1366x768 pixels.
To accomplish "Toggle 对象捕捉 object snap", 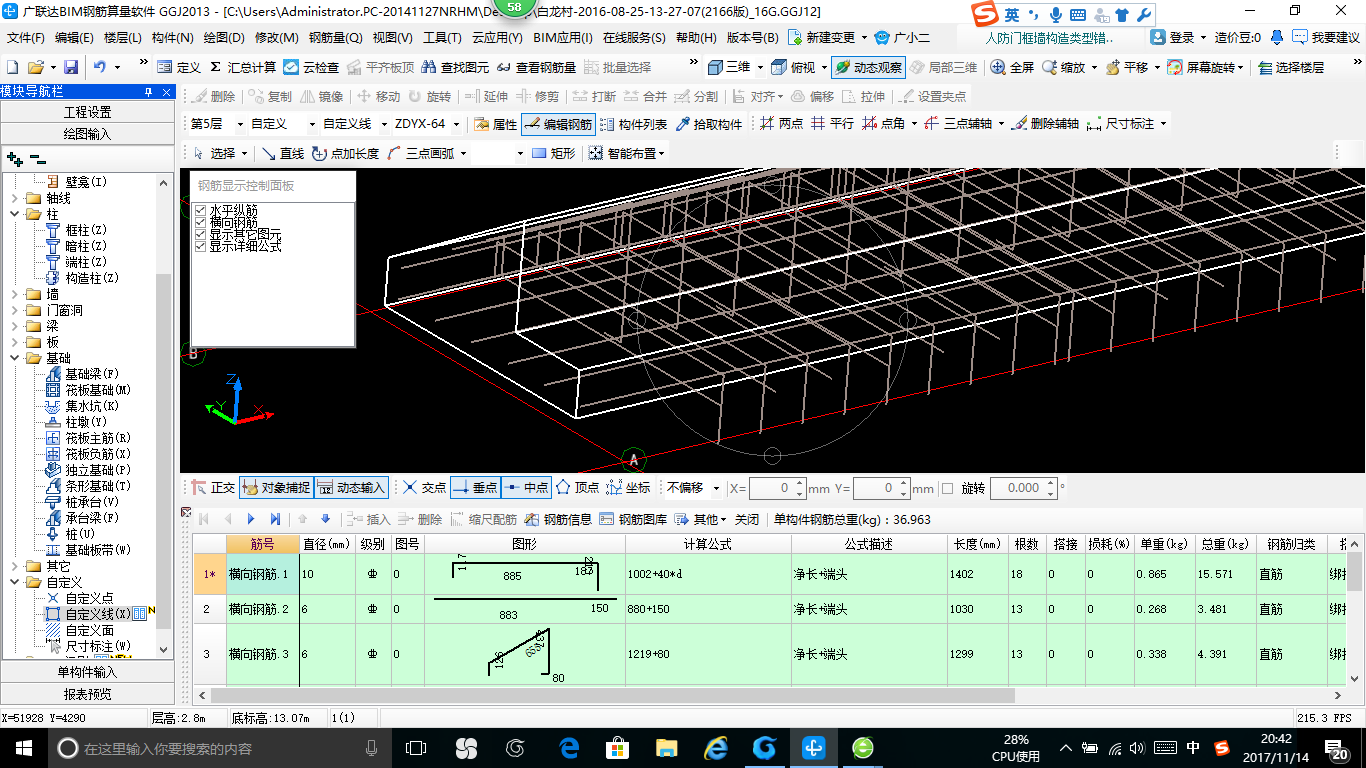I will pos(276,488).
